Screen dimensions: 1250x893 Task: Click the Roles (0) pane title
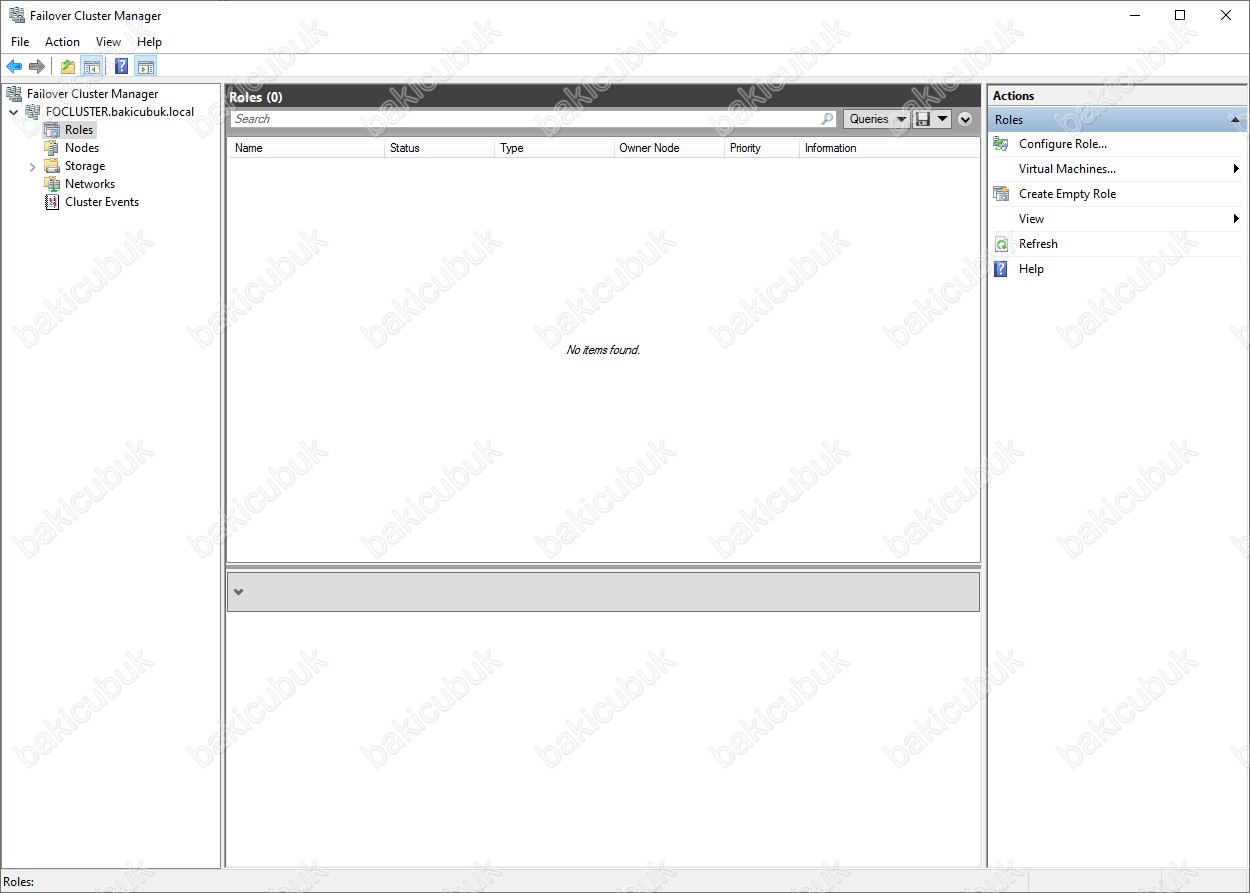click(256, 97)
